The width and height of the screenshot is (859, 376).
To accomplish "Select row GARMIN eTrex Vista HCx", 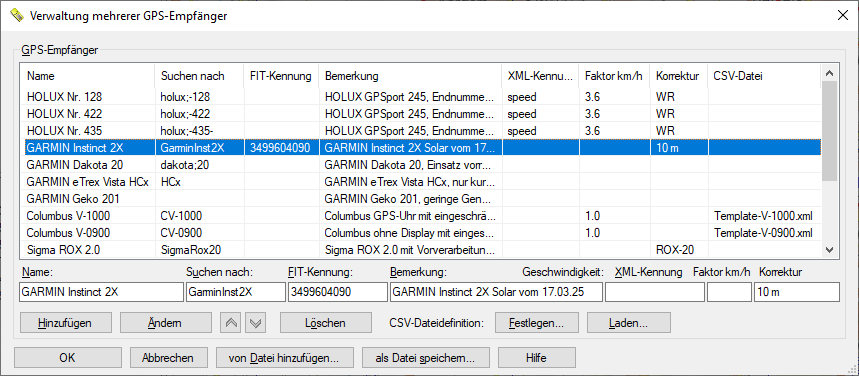I will (421, 182).
